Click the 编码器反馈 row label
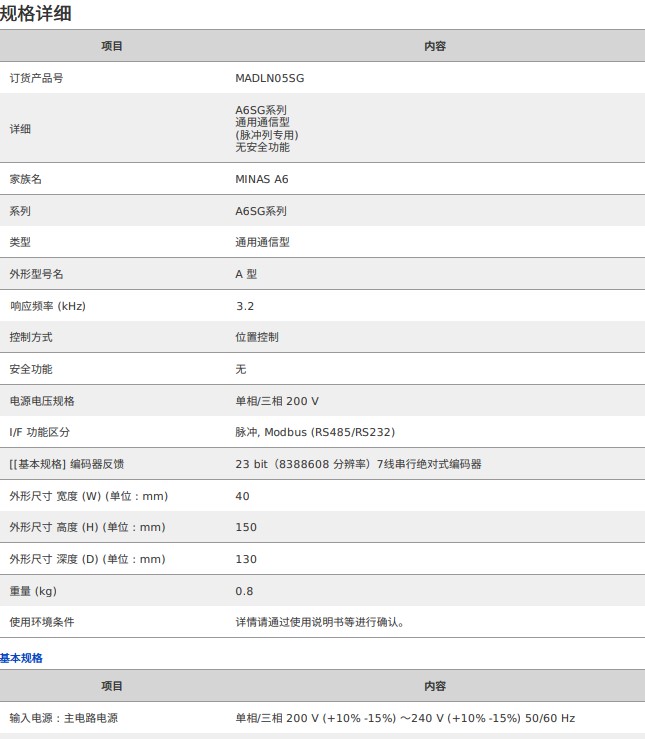 tap(66, 464)
